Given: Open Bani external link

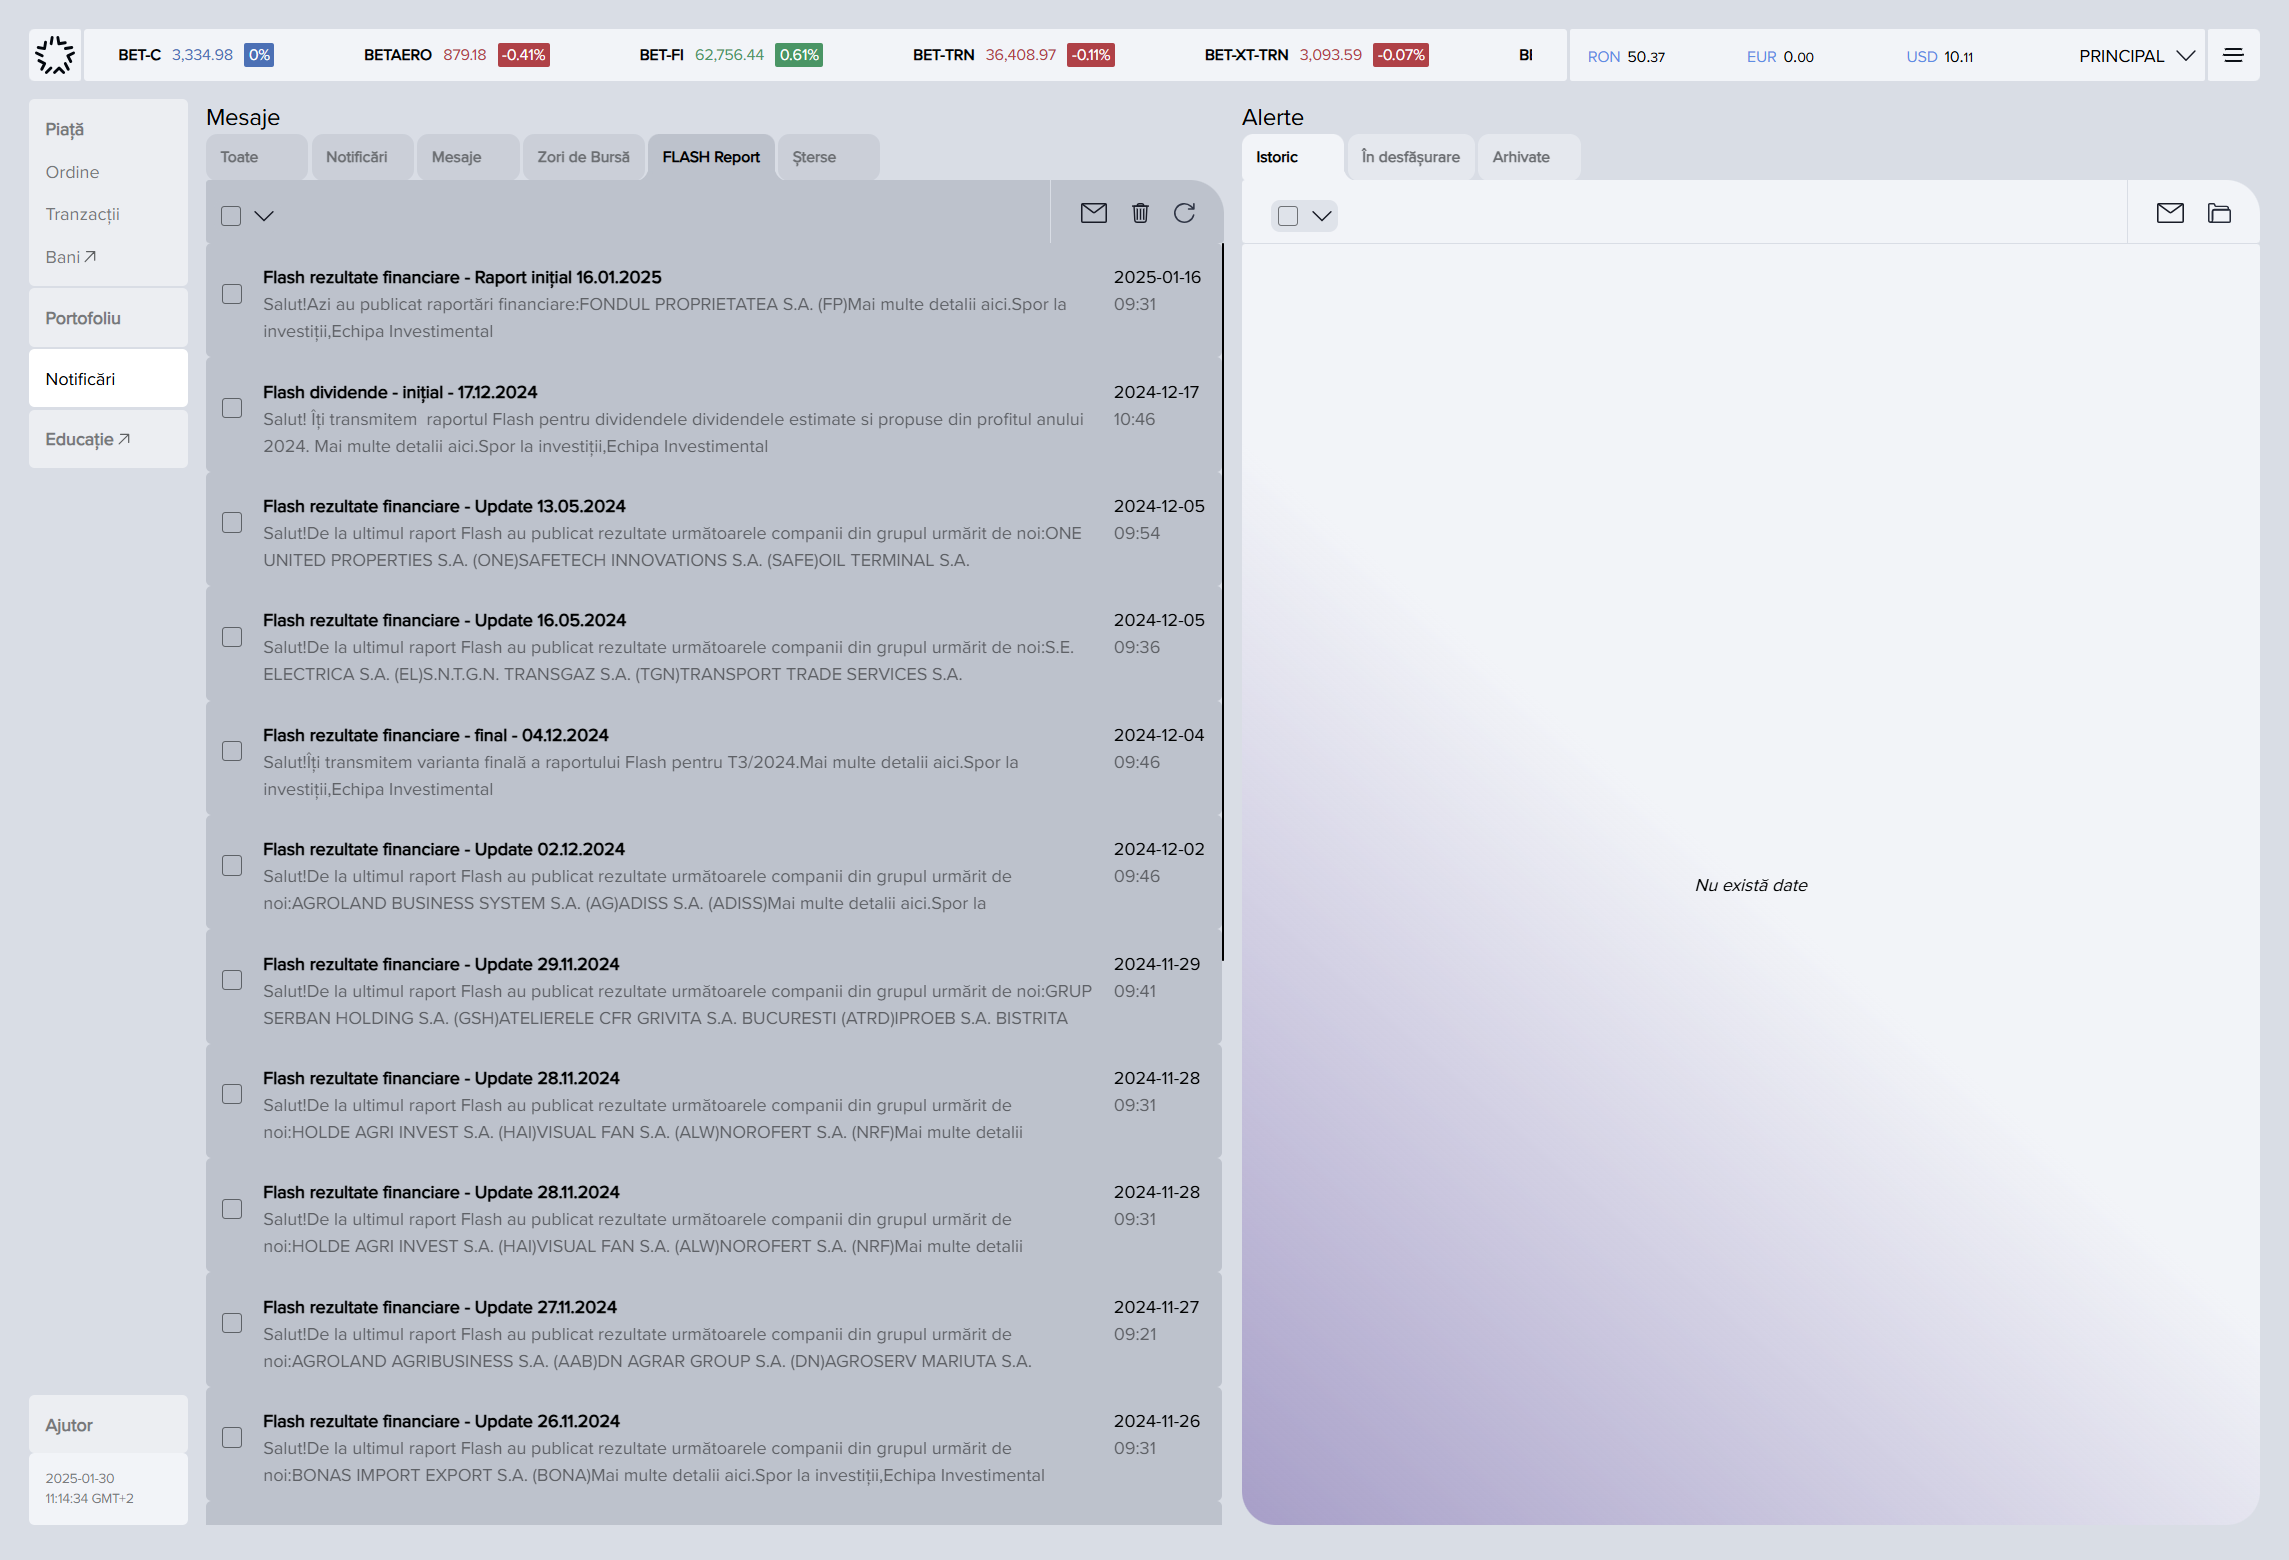Looking at the screenshot, I should coord(70,257).
